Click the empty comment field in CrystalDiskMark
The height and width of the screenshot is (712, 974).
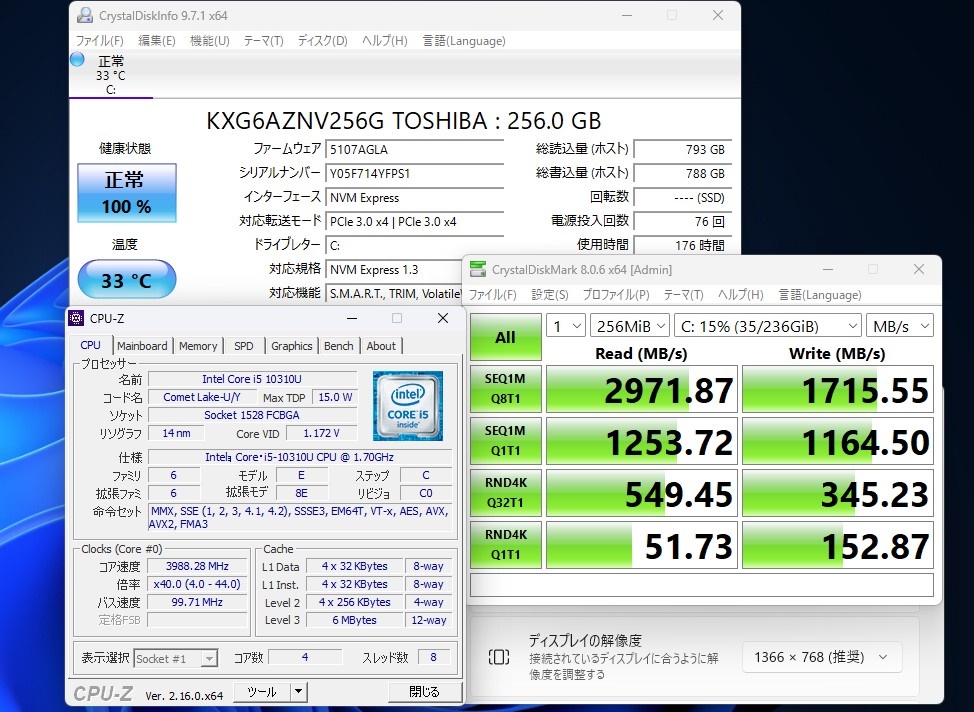pyautogui.click(x=702, y=585)
